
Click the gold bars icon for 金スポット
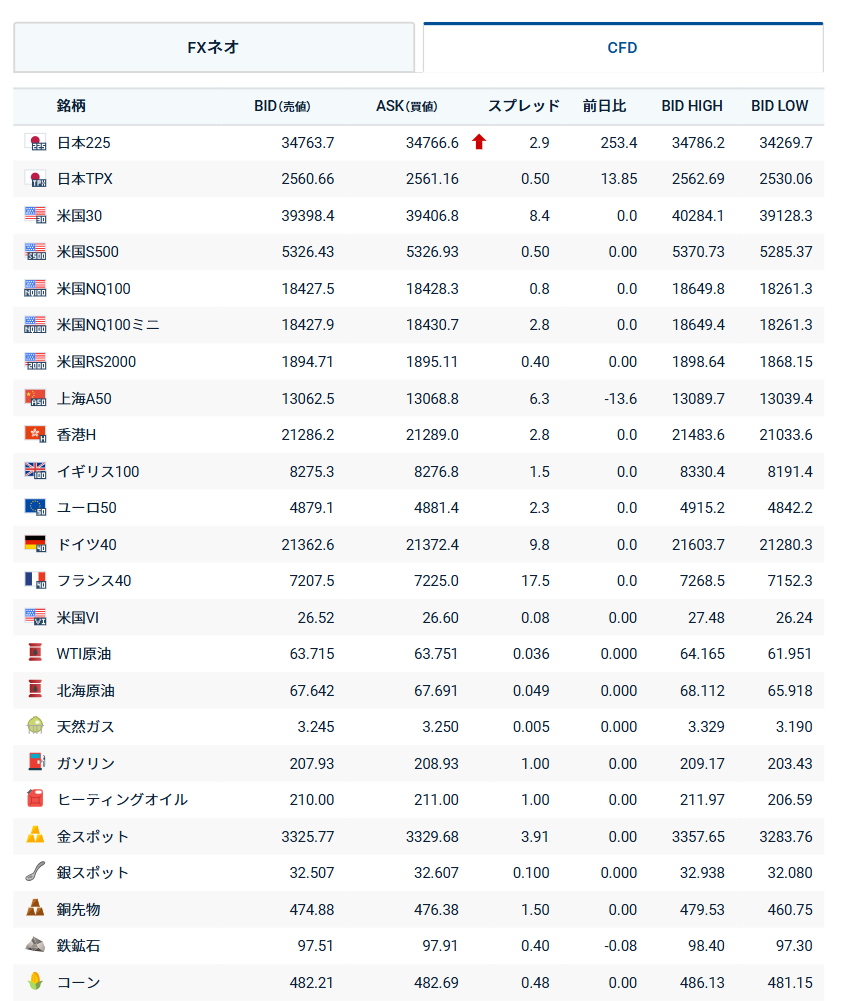(35, 835)
